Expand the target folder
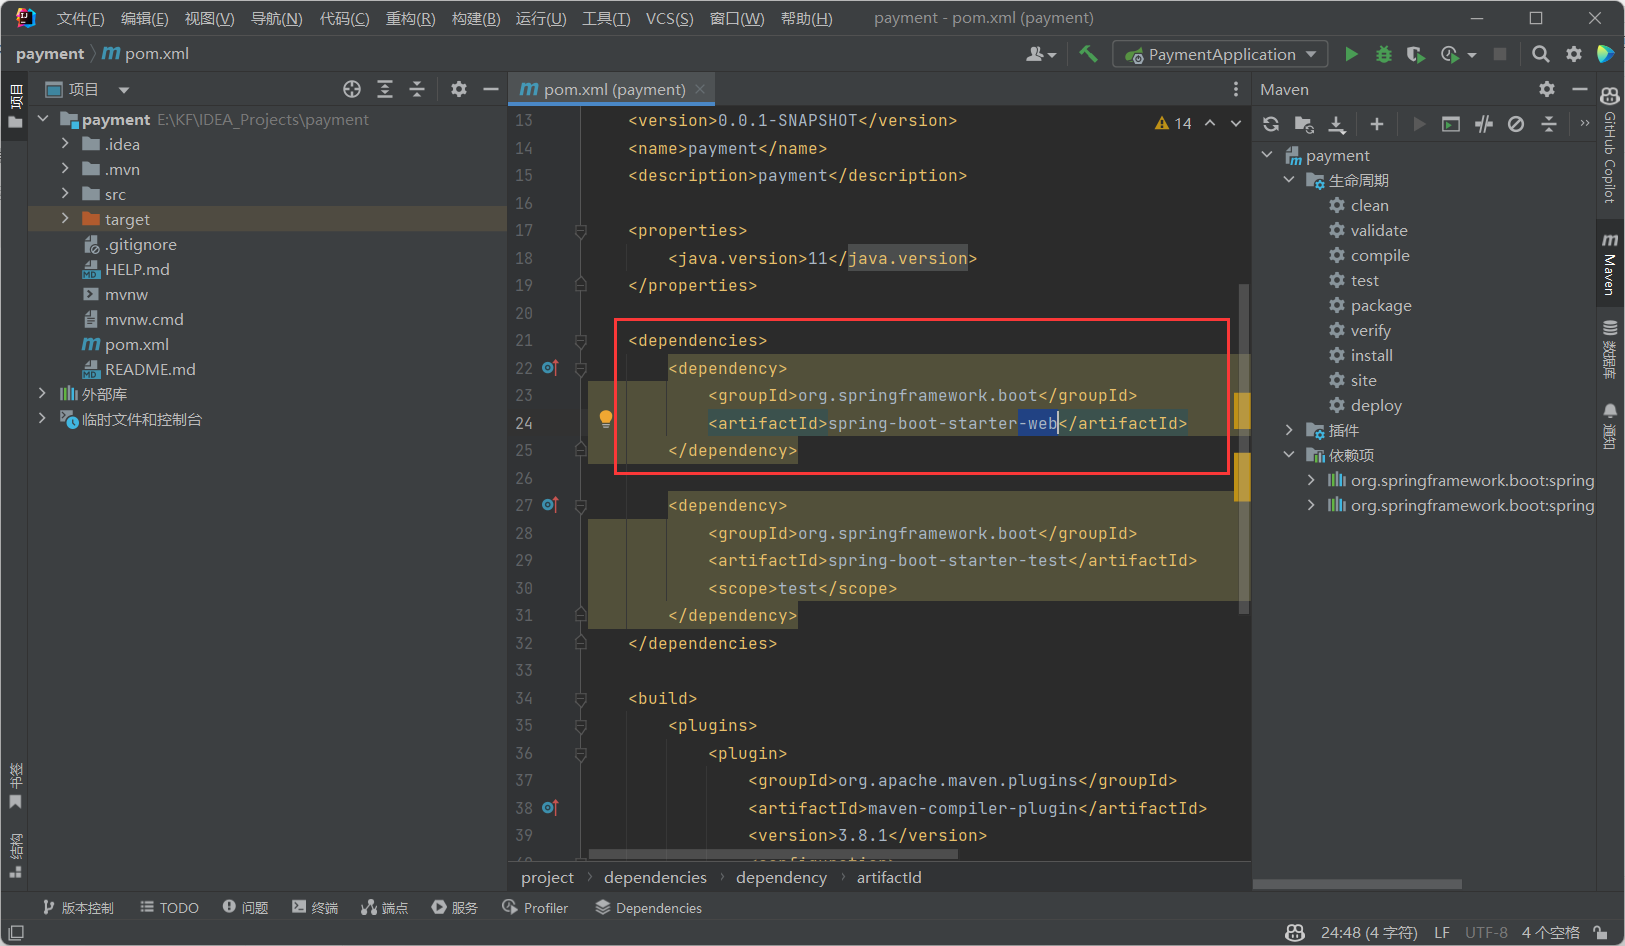The height and width of the screenshot is (946, 1625). pos(65,219)
